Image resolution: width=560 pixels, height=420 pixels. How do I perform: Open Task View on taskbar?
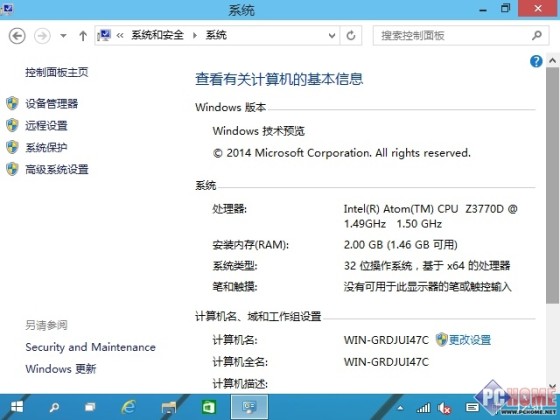[x=90, y=407]
